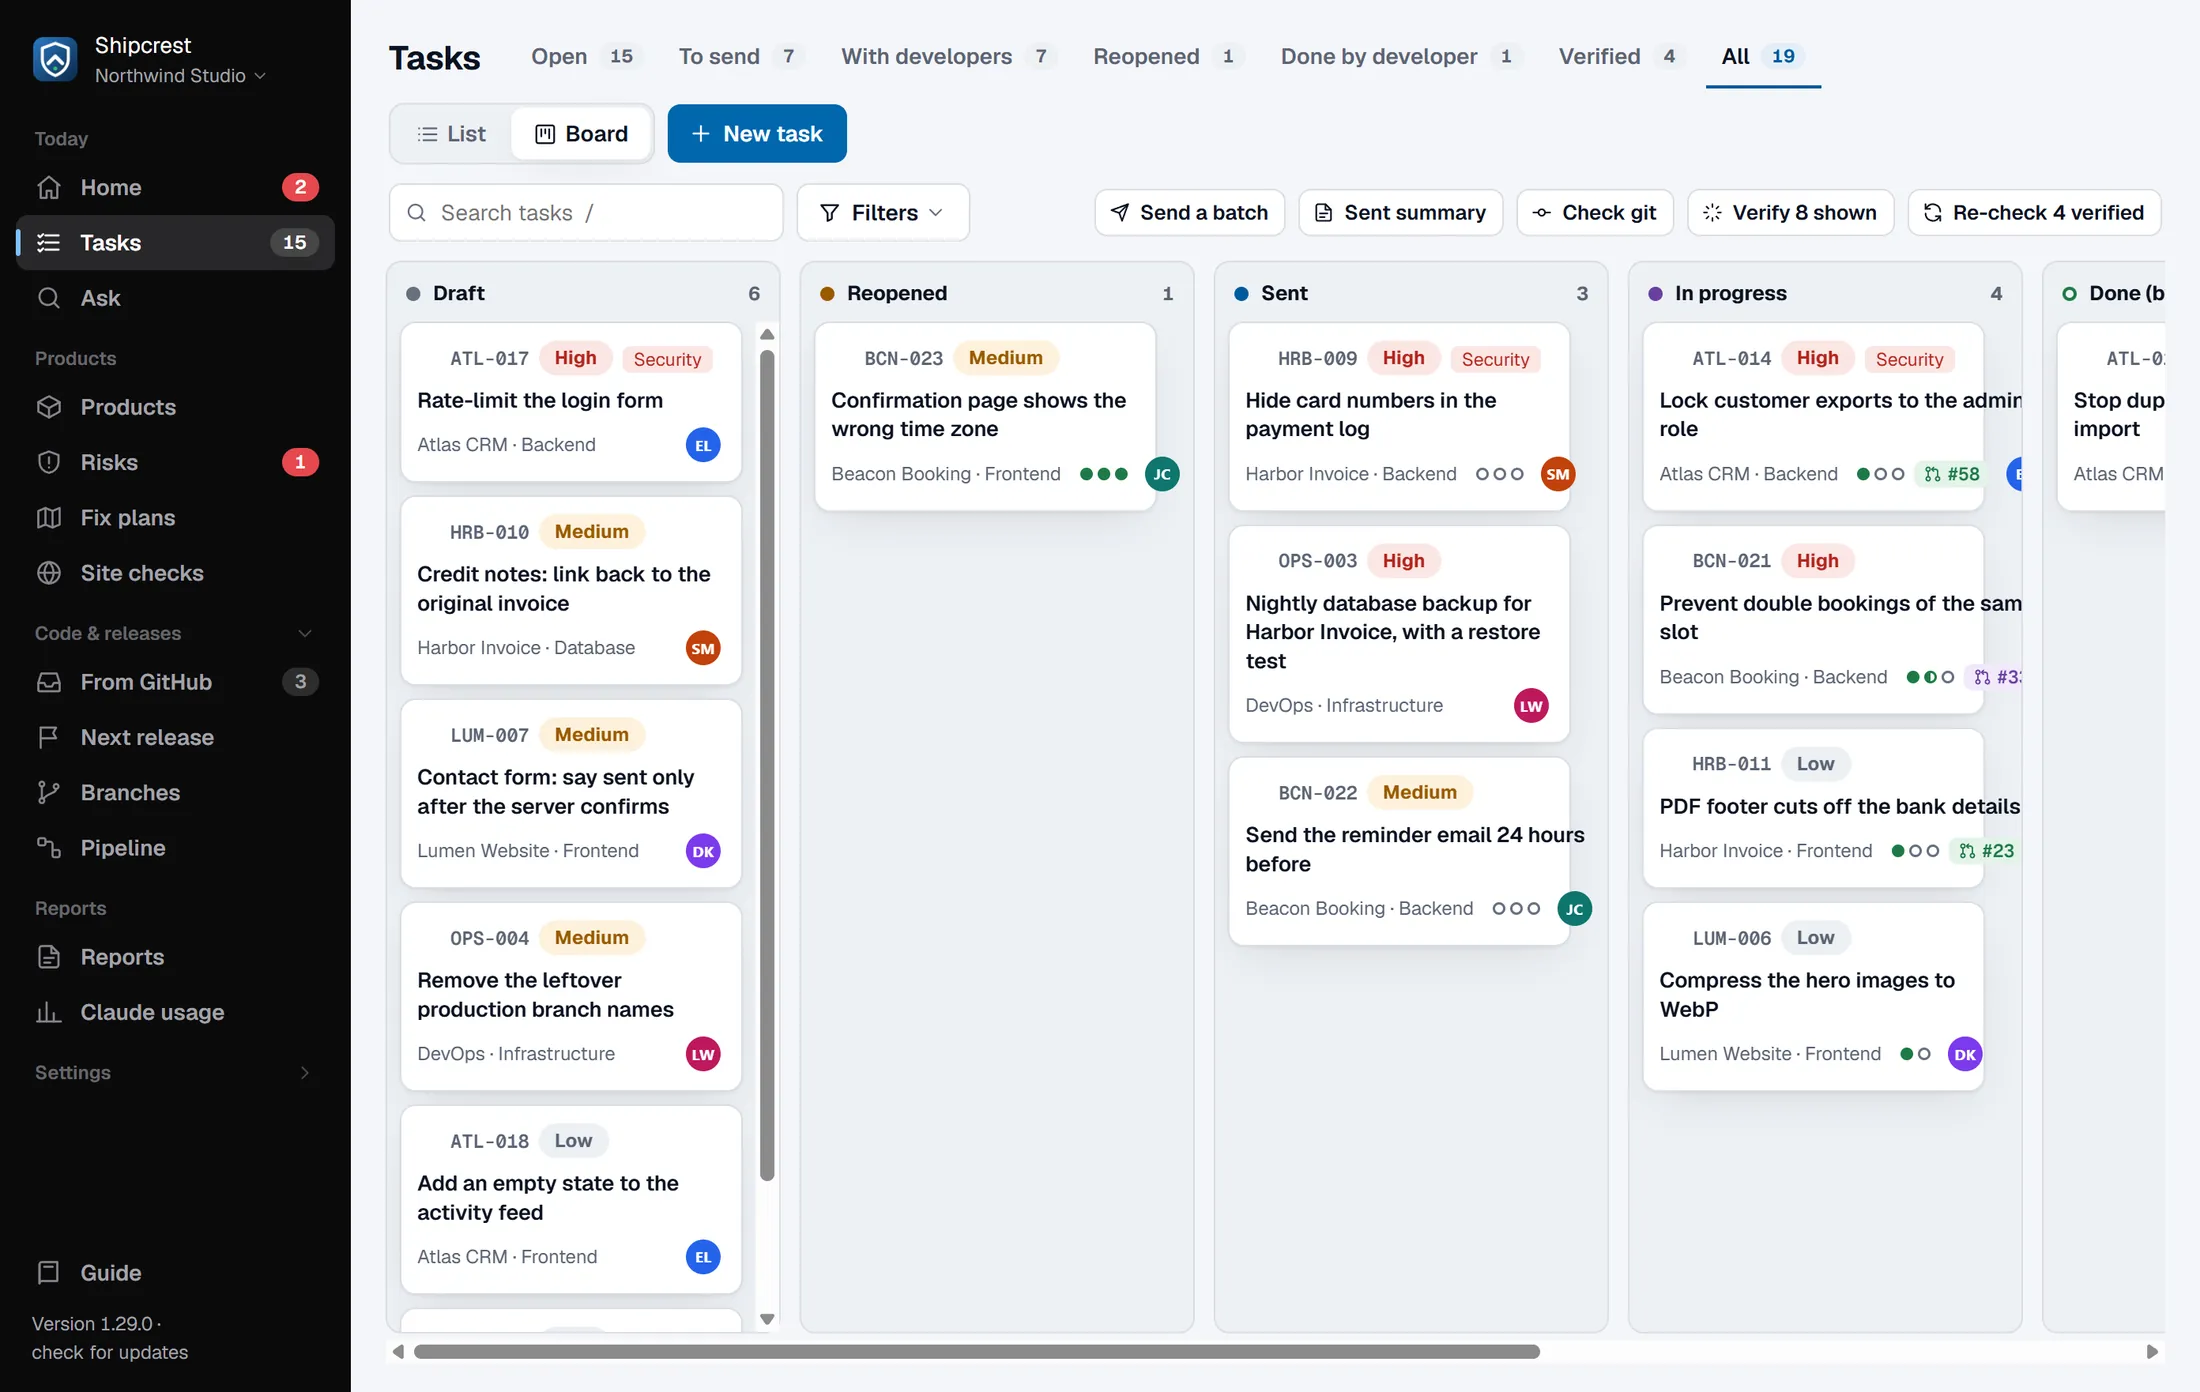Open Risks with the shield icon
Image resolution: width=2200 pixels, height=1392 pixels.
(175, 462)
